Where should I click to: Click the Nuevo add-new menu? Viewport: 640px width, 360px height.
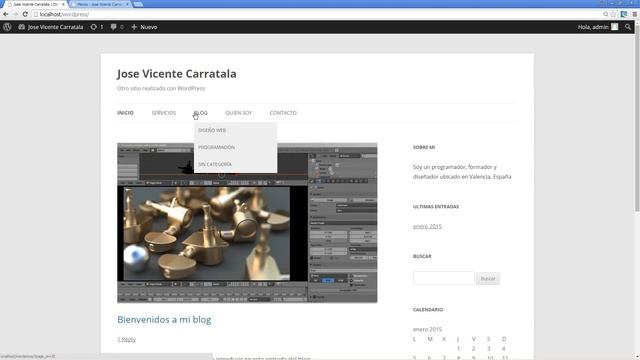(144, 27)
